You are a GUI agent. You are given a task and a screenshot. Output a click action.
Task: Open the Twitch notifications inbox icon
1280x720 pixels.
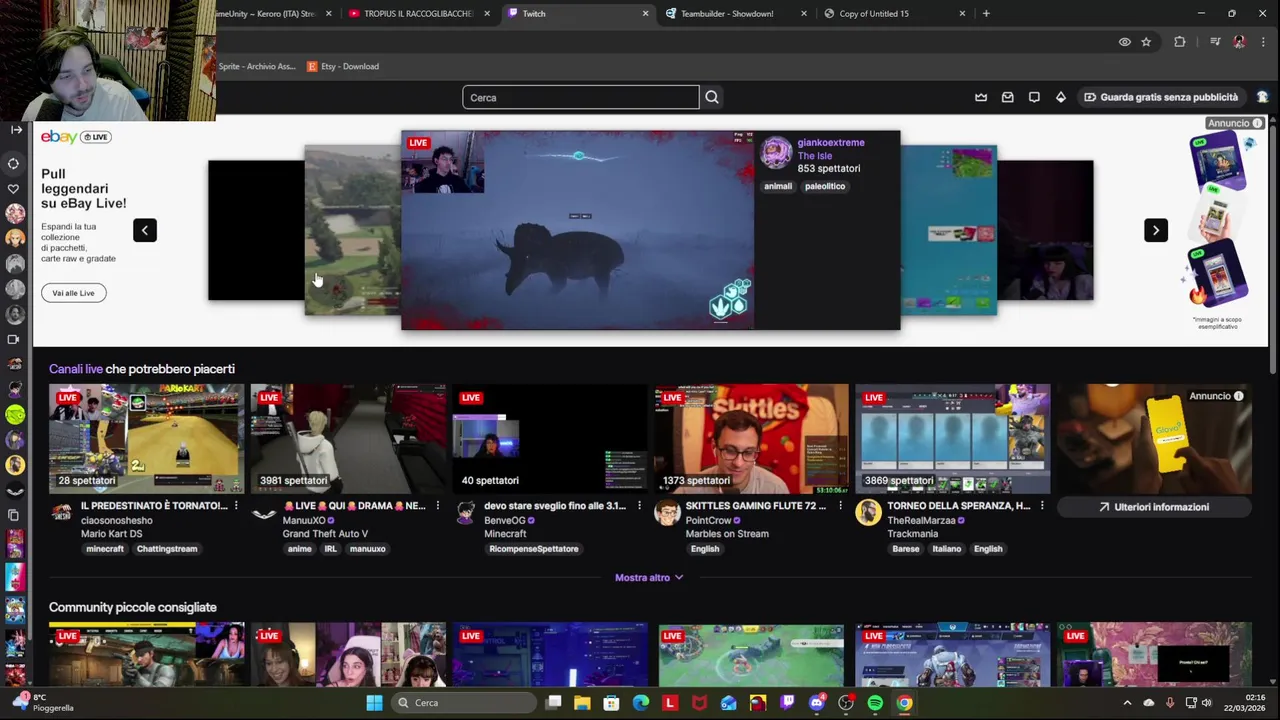[1008, 97]
